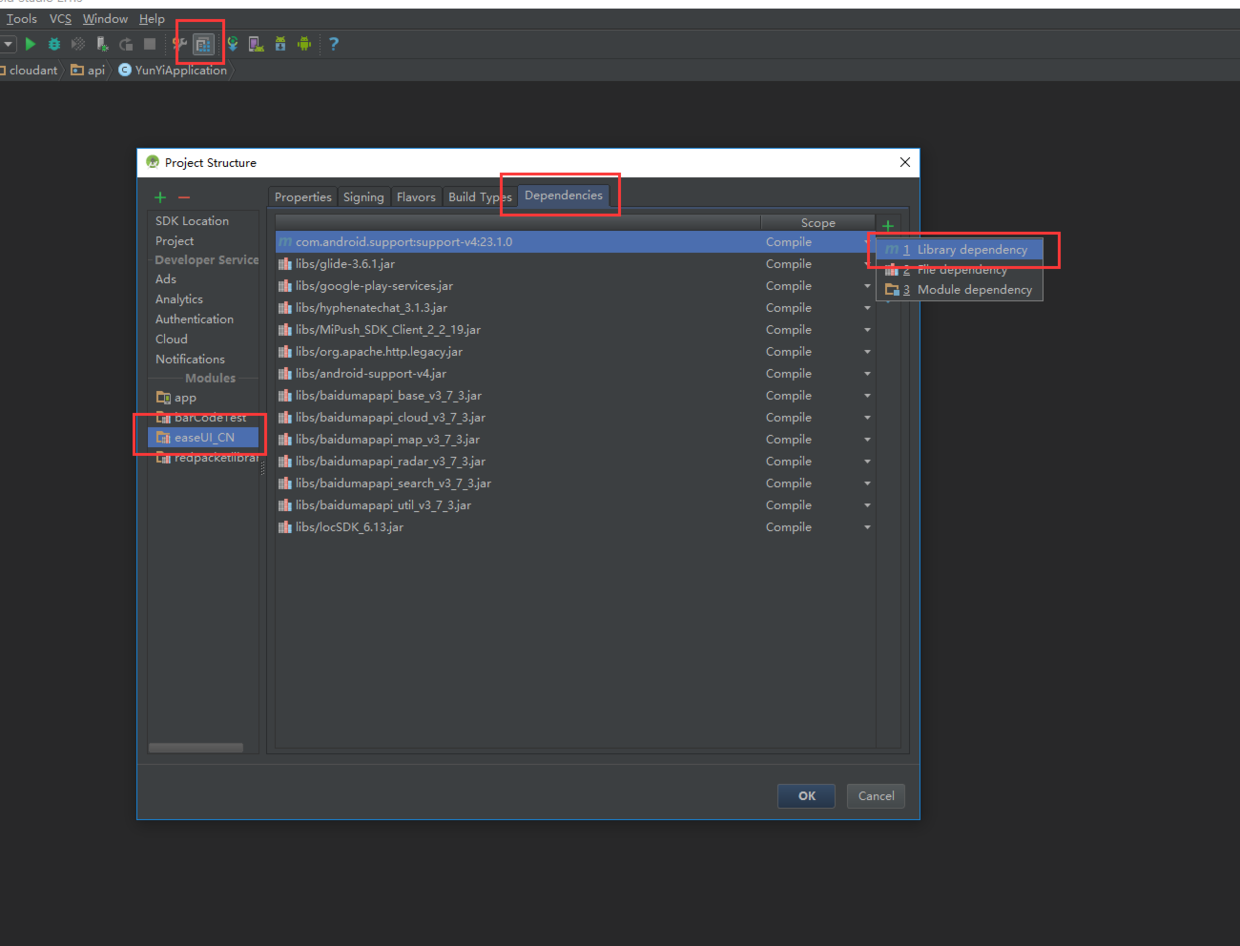1240x946 pixels.
Task: Select libs/baidumapapi_search_v3_7_3.jar row
Action: 575,483
